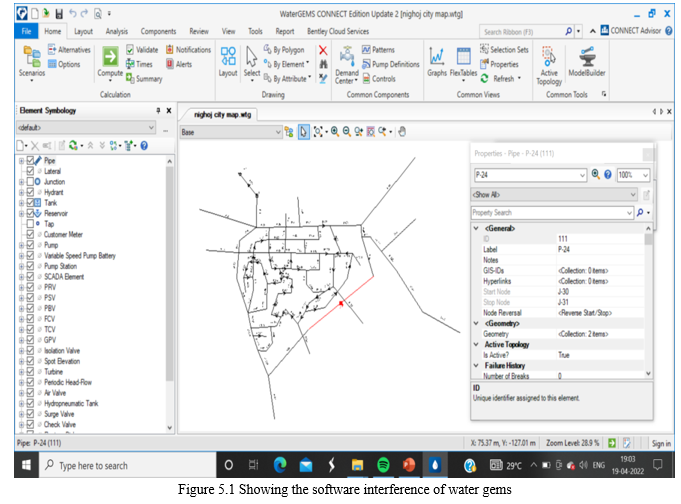The height and width of the screenshot is (504, 681).
Task: Open Controls component
Action: coord(379,79)
